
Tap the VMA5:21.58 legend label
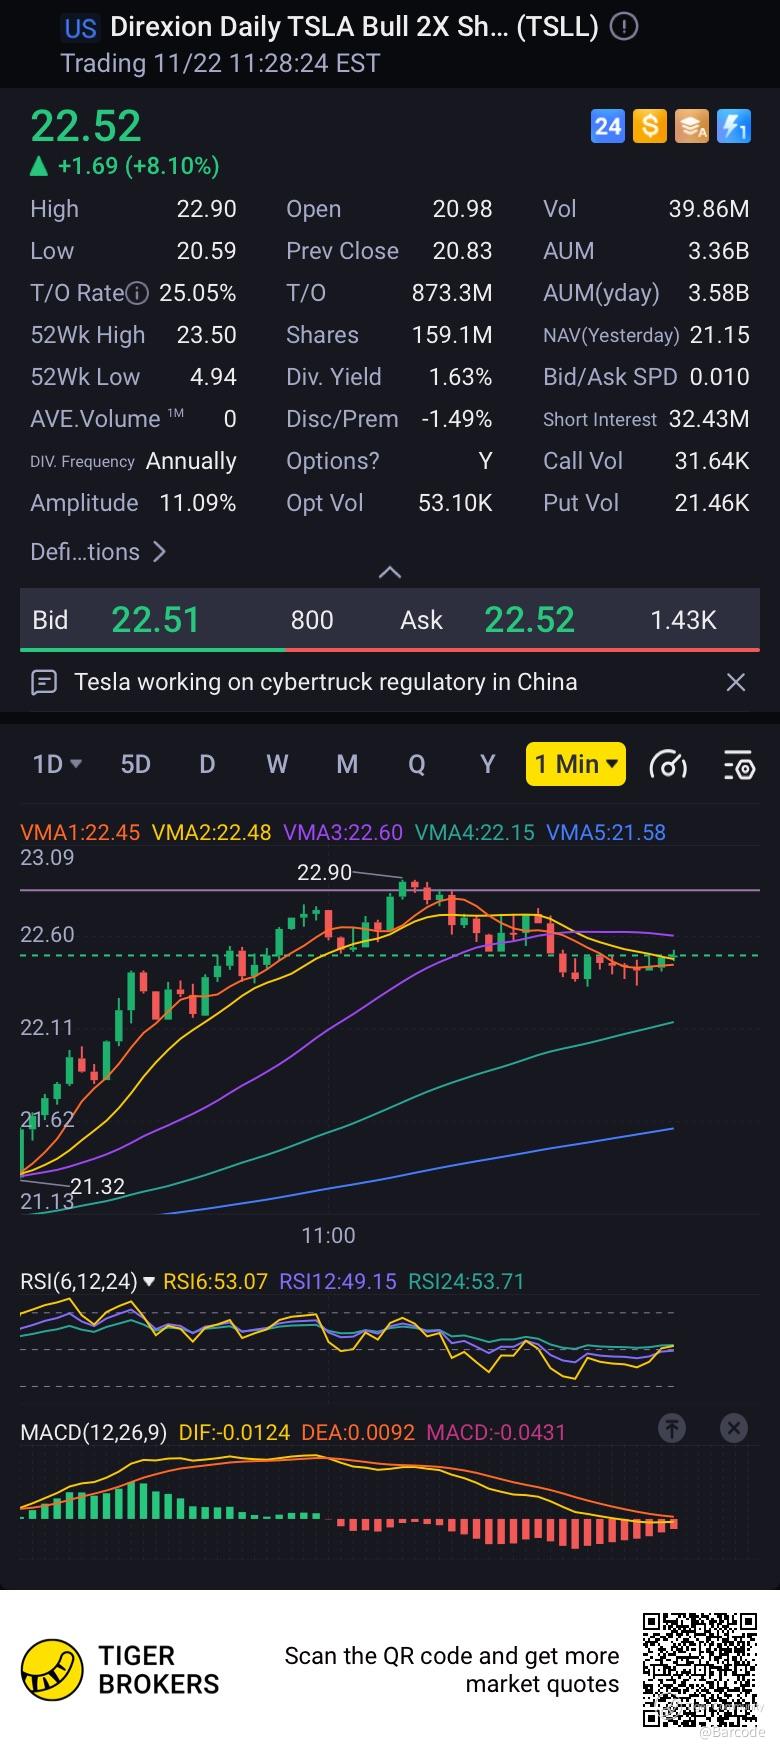click(x=606, y=832)
